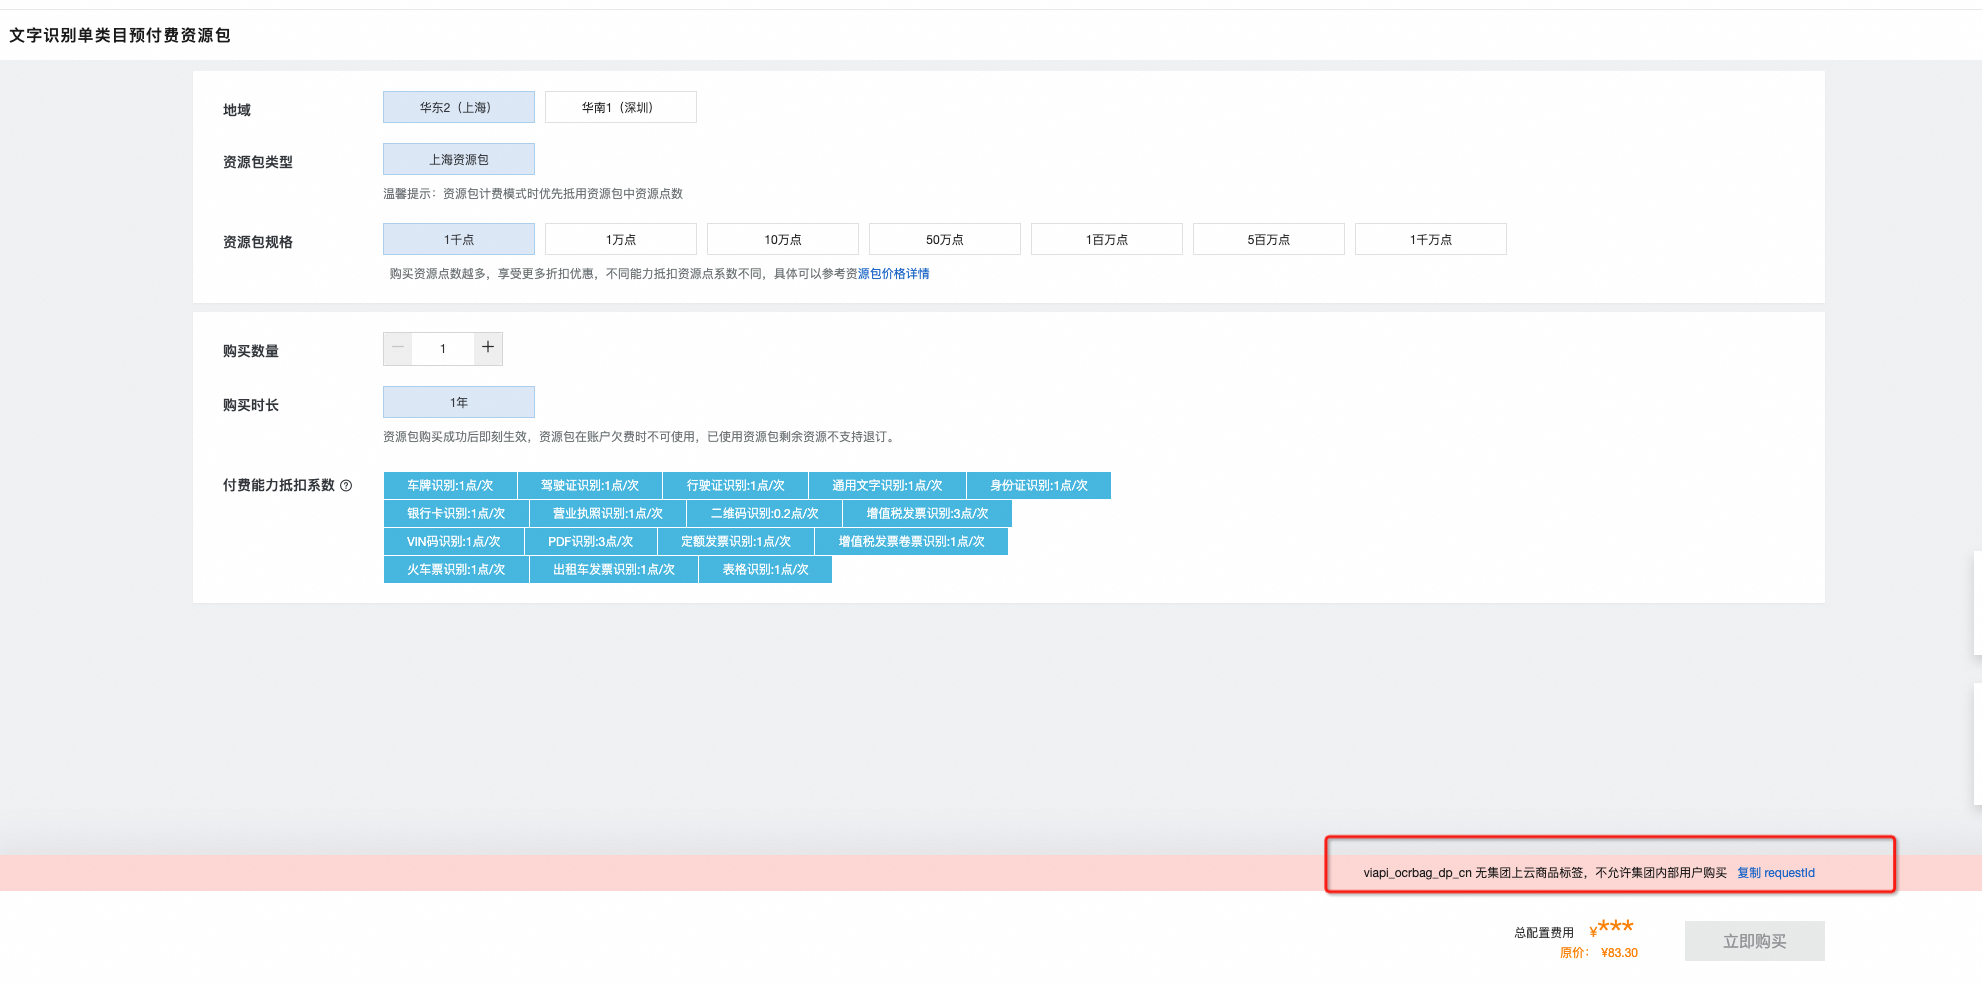Image resolution: width=1982 pixels, height=985 pixels.
Task: Click the 身份证识别:1点/次 tag
Action: click(x=1039, y=485)
